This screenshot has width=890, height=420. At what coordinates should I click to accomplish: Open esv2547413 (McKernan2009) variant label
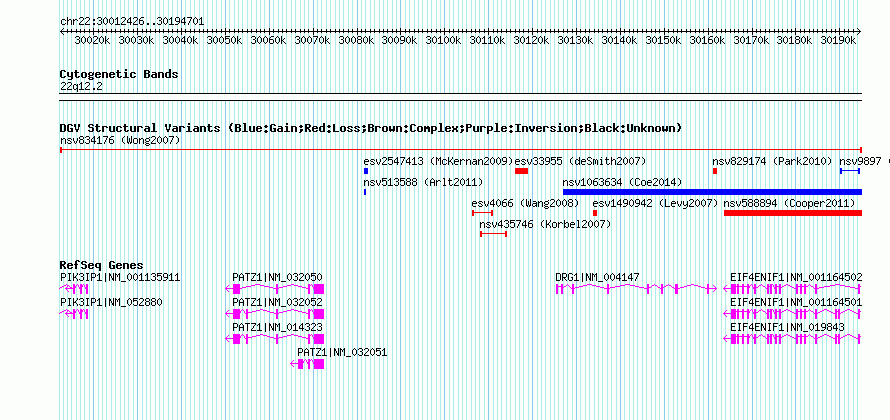point(438,161)
